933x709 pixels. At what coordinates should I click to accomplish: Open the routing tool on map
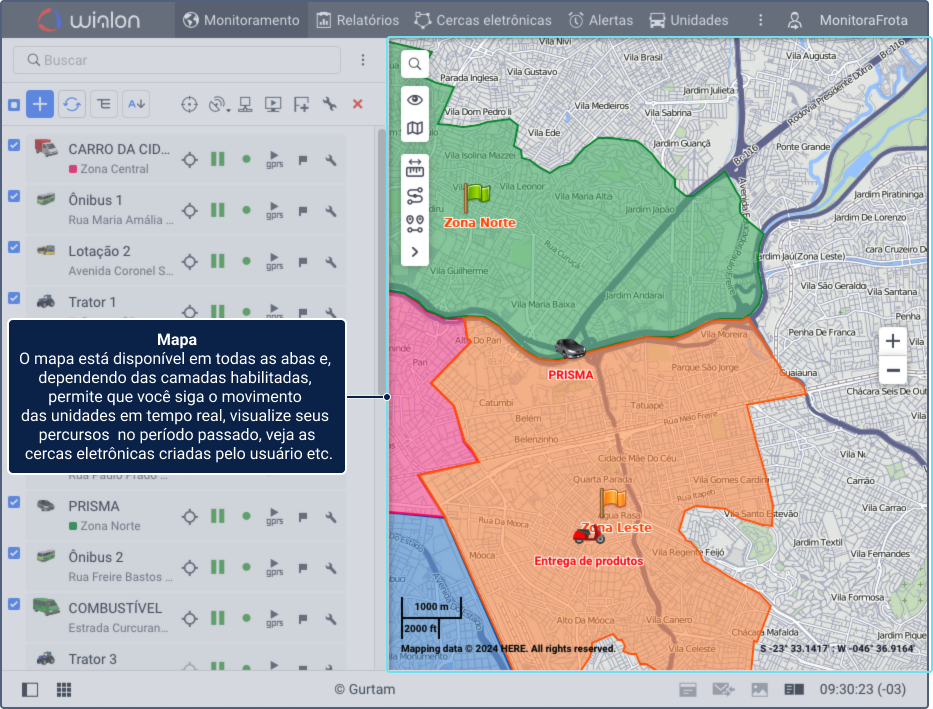[415, 196]
